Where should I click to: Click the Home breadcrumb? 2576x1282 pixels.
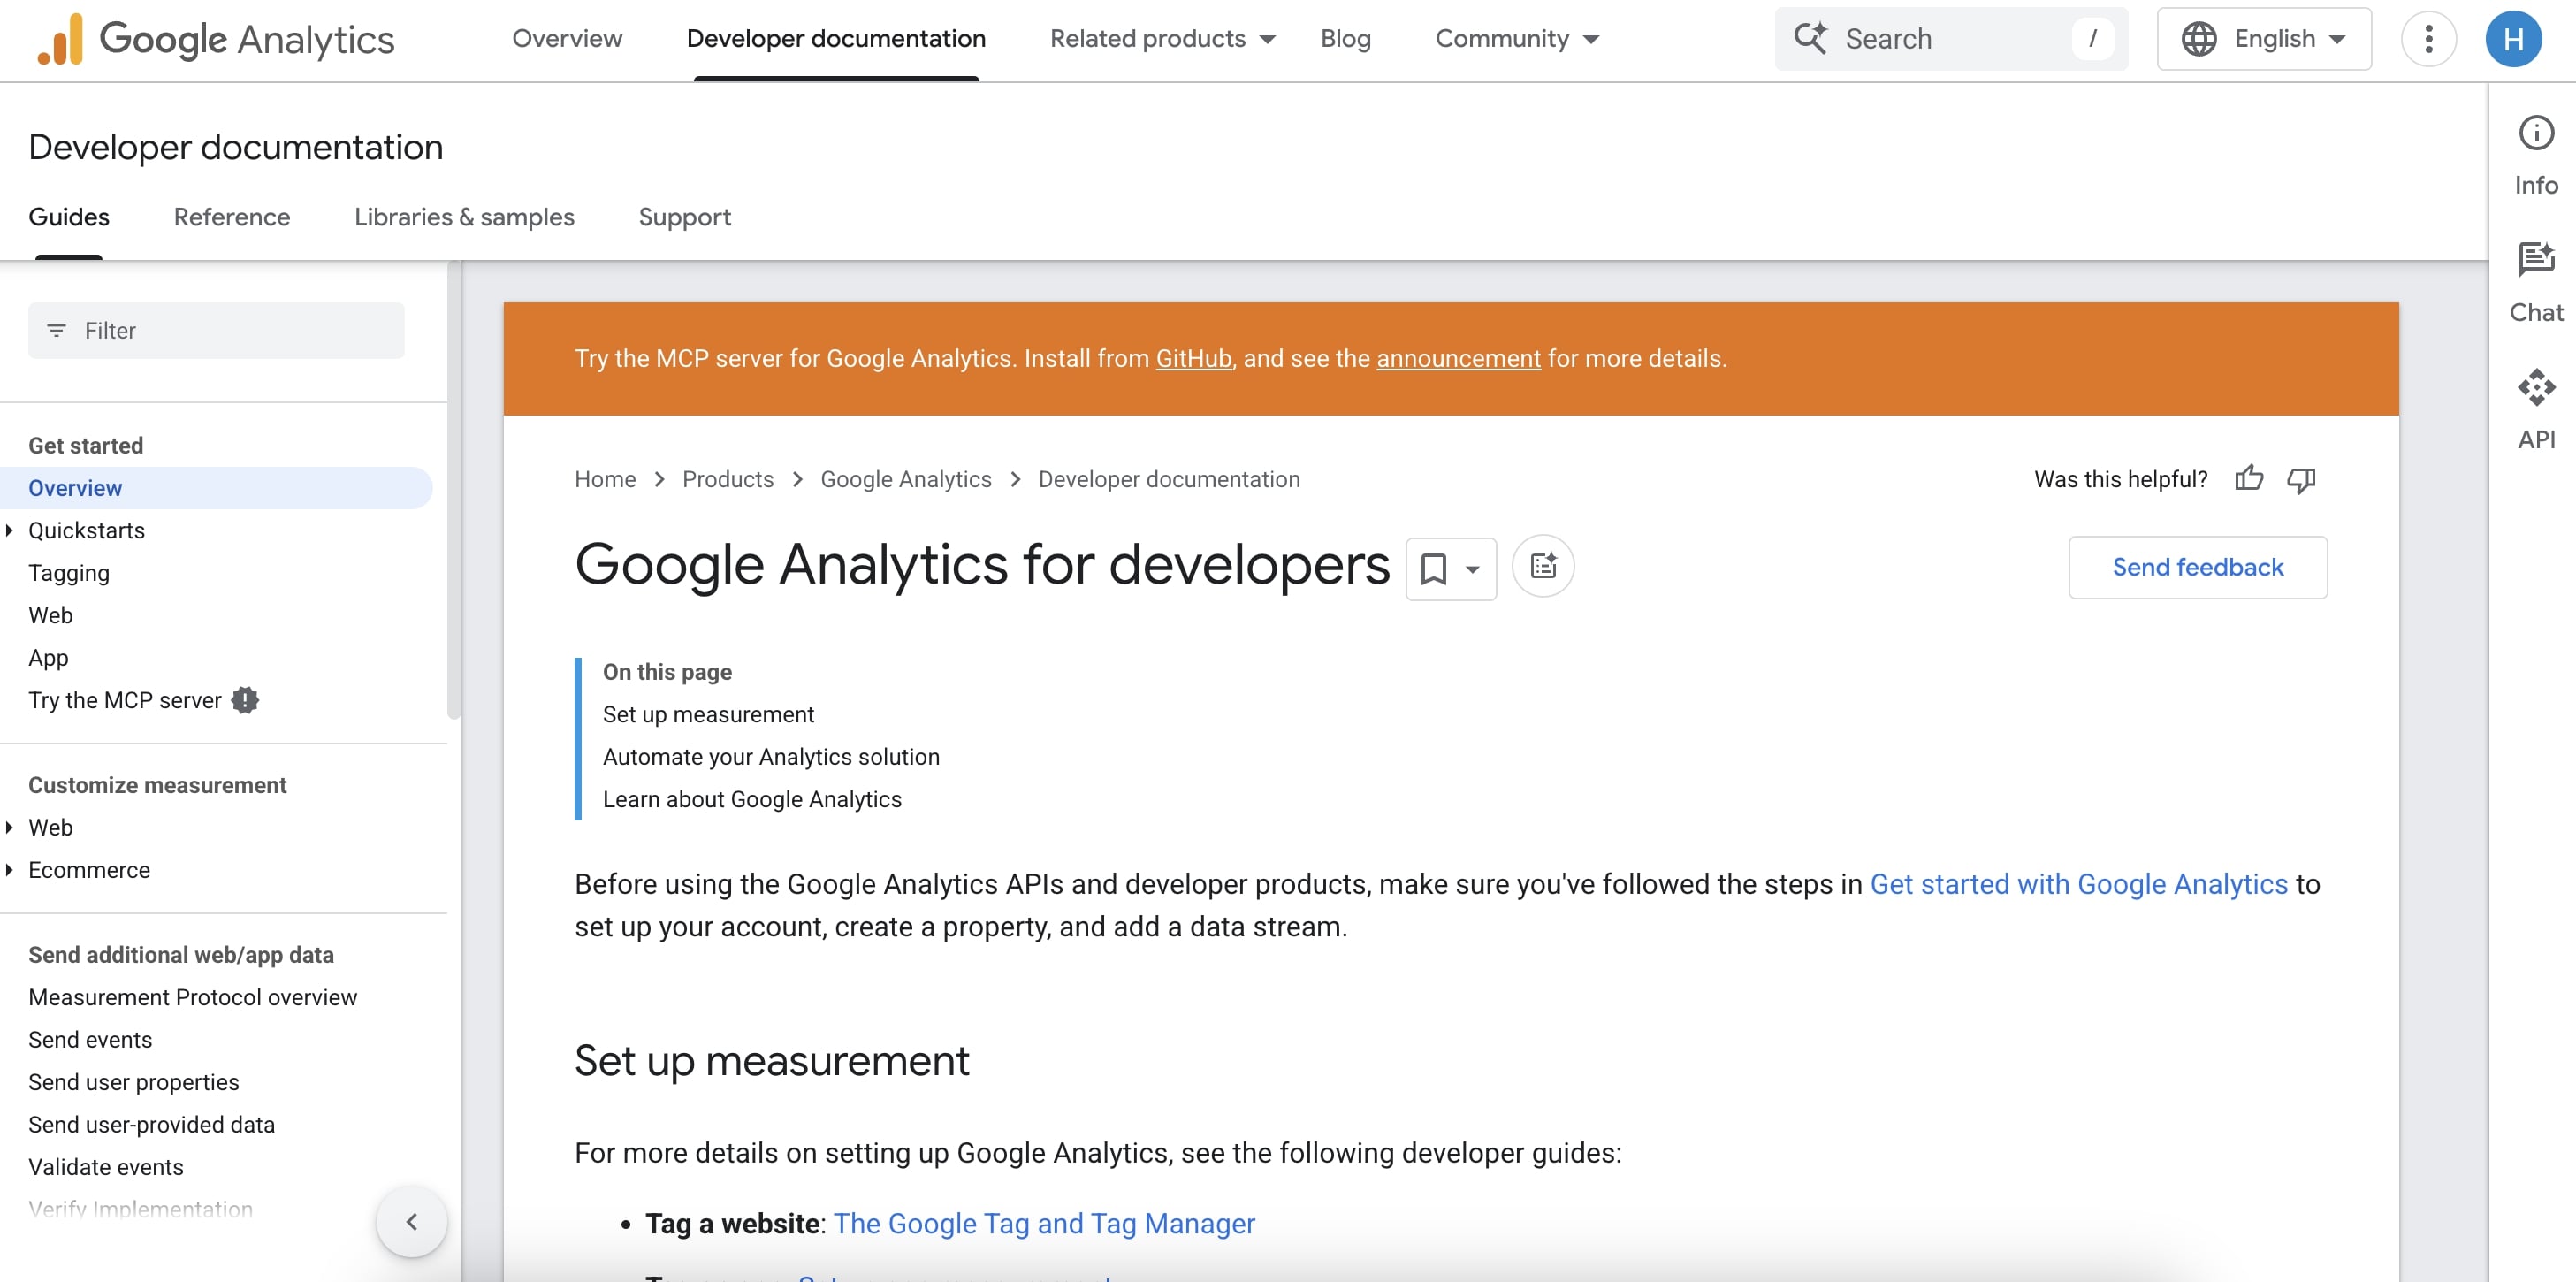(604, 479)
